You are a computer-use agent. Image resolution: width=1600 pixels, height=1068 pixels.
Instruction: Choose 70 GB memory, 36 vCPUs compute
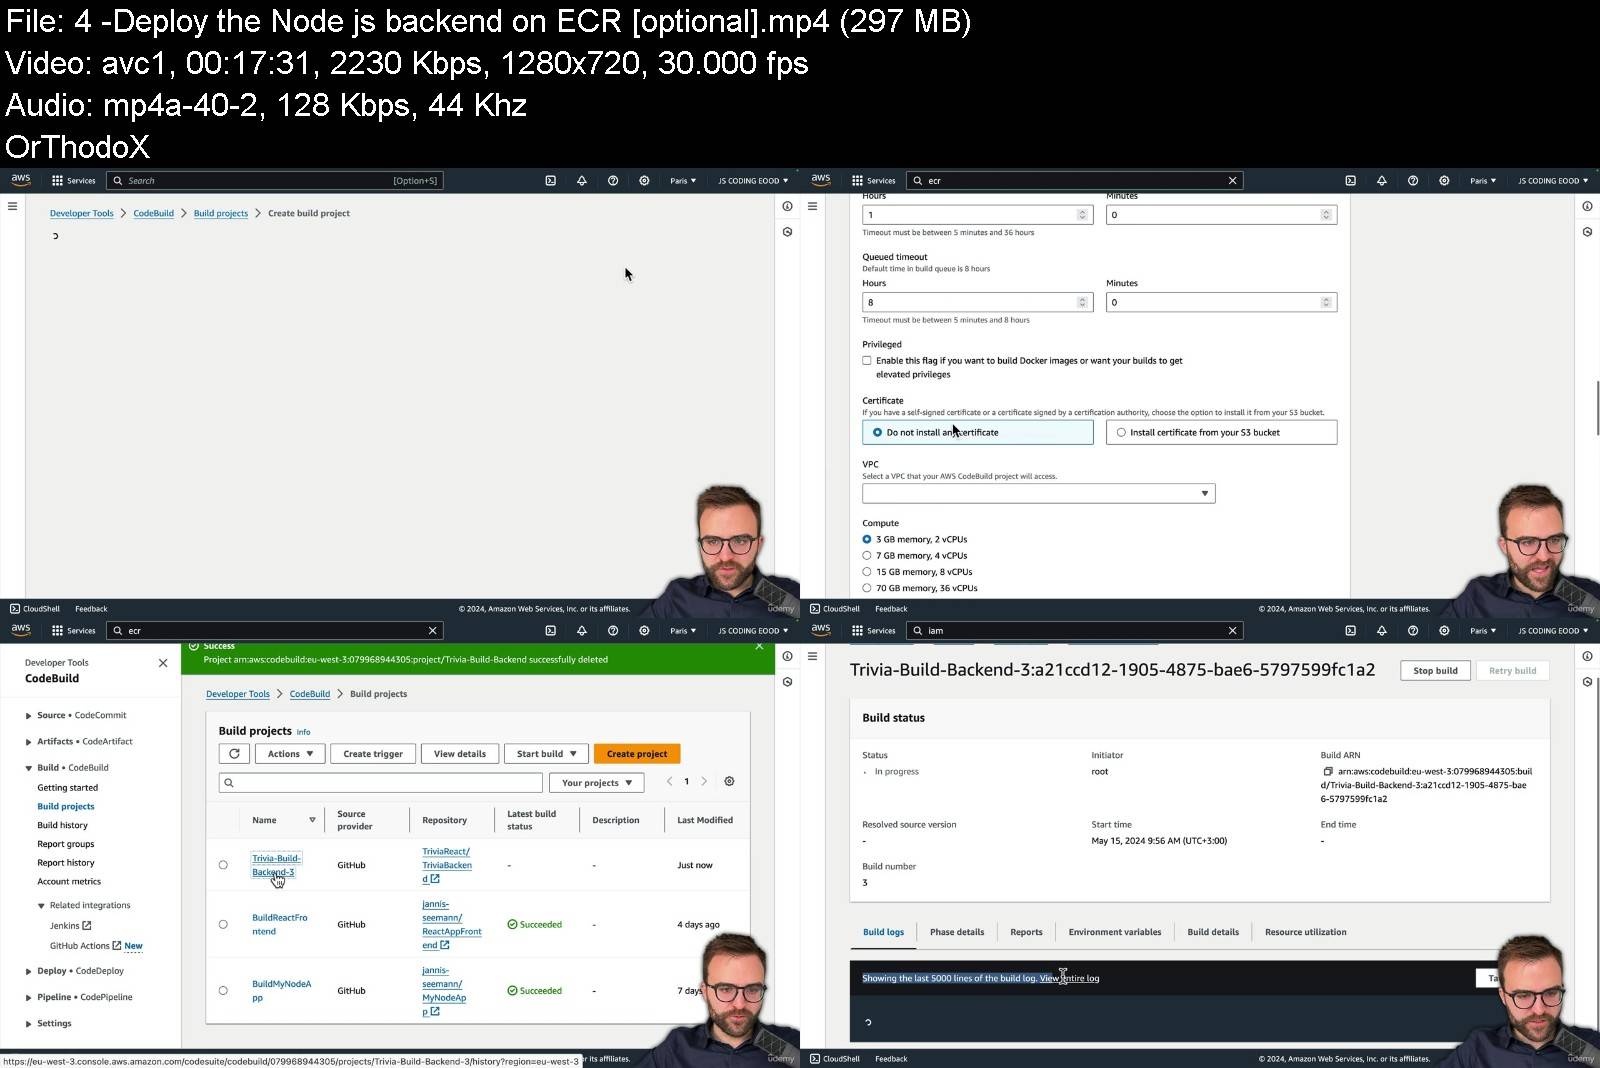tap(867, 588)
